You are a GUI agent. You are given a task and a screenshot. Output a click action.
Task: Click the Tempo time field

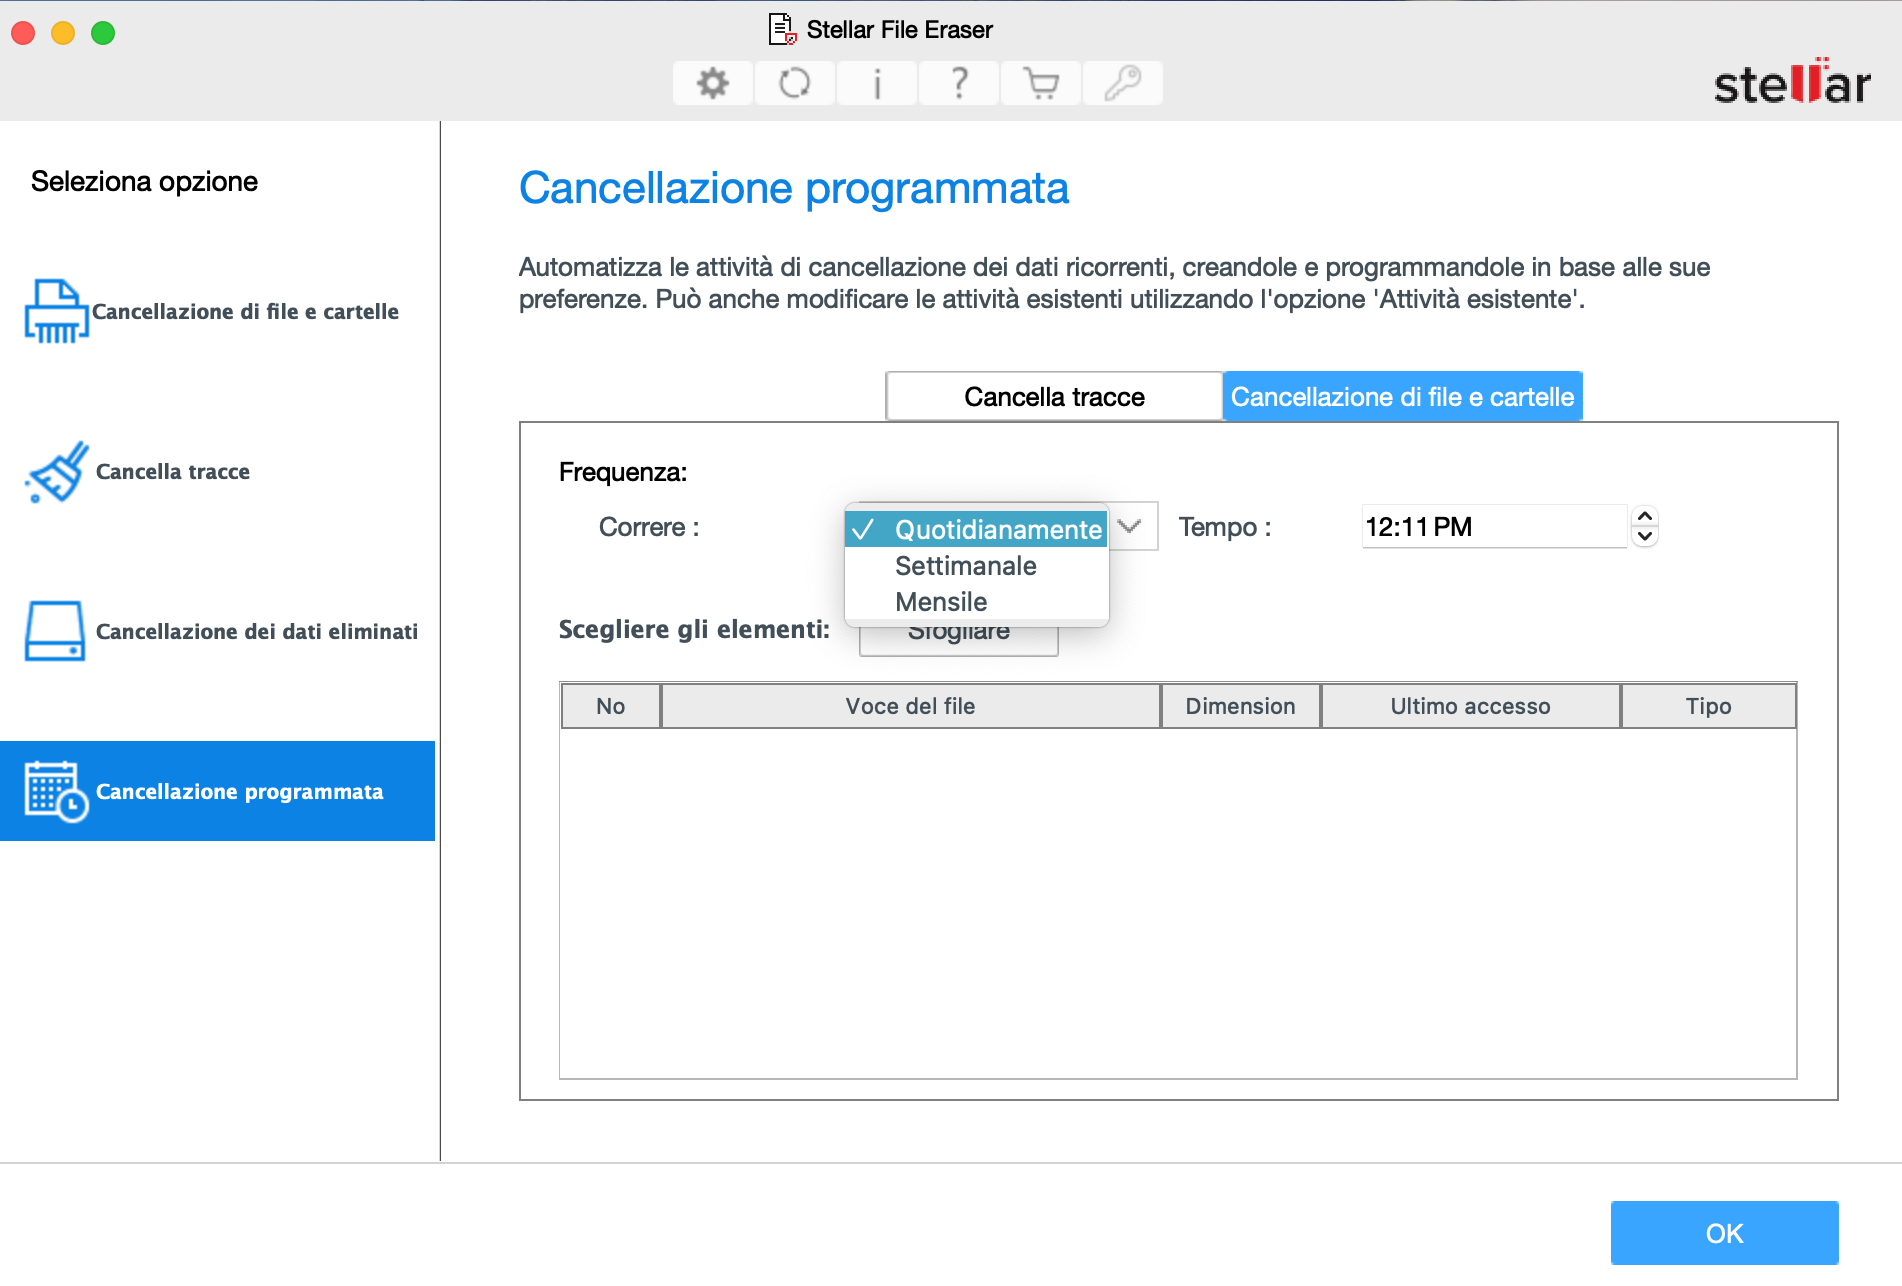tap(1494, 526)
